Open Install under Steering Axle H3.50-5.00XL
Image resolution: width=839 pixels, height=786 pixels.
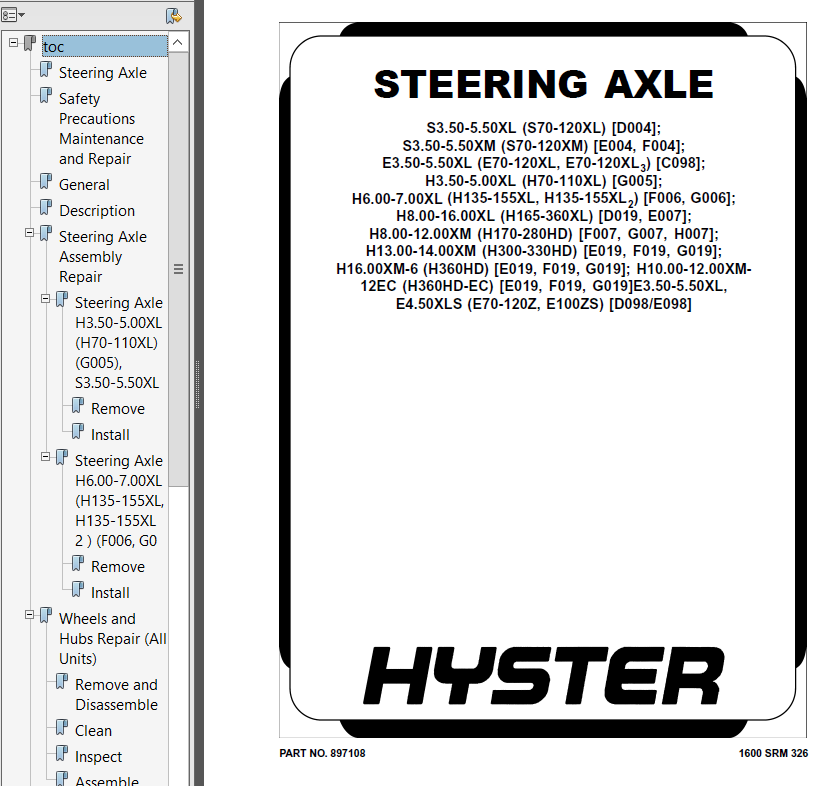110,435
